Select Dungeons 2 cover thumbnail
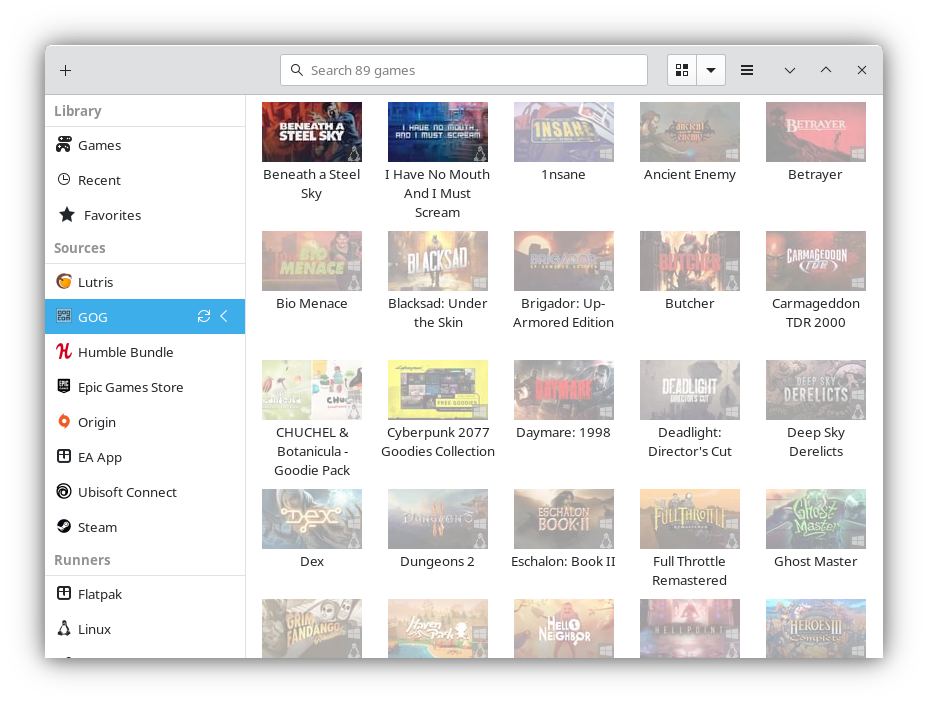 click(438, 519)
